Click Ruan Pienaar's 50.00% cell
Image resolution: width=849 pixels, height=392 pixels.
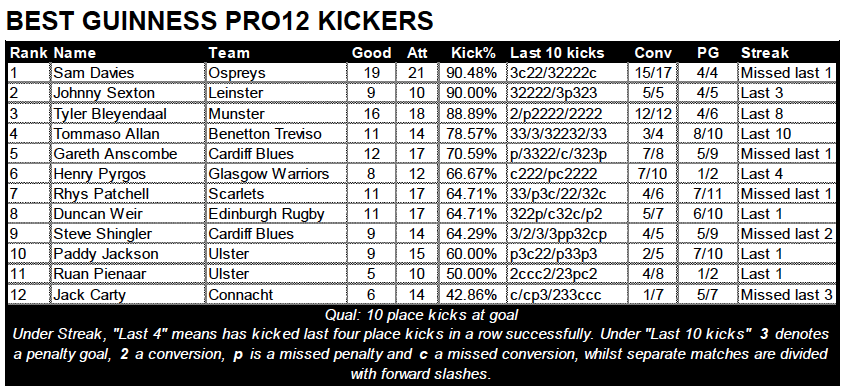[x=471, y=274]
